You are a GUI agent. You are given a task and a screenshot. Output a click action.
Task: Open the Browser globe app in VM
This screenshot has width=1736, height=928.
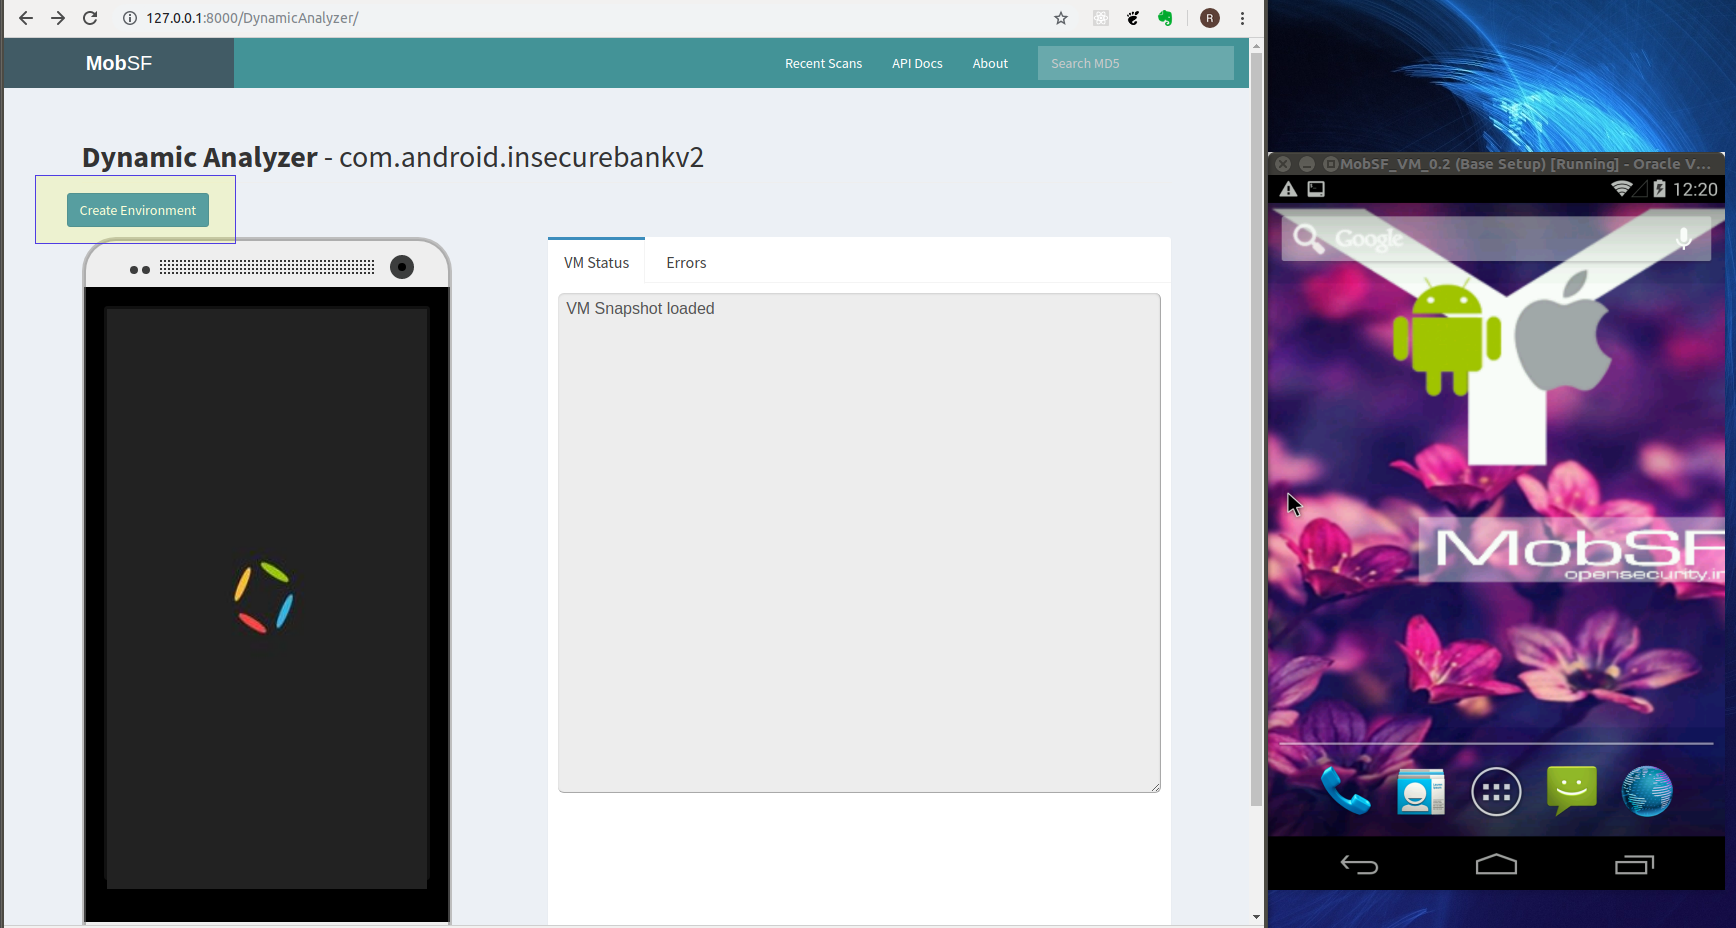(1647, 791)
